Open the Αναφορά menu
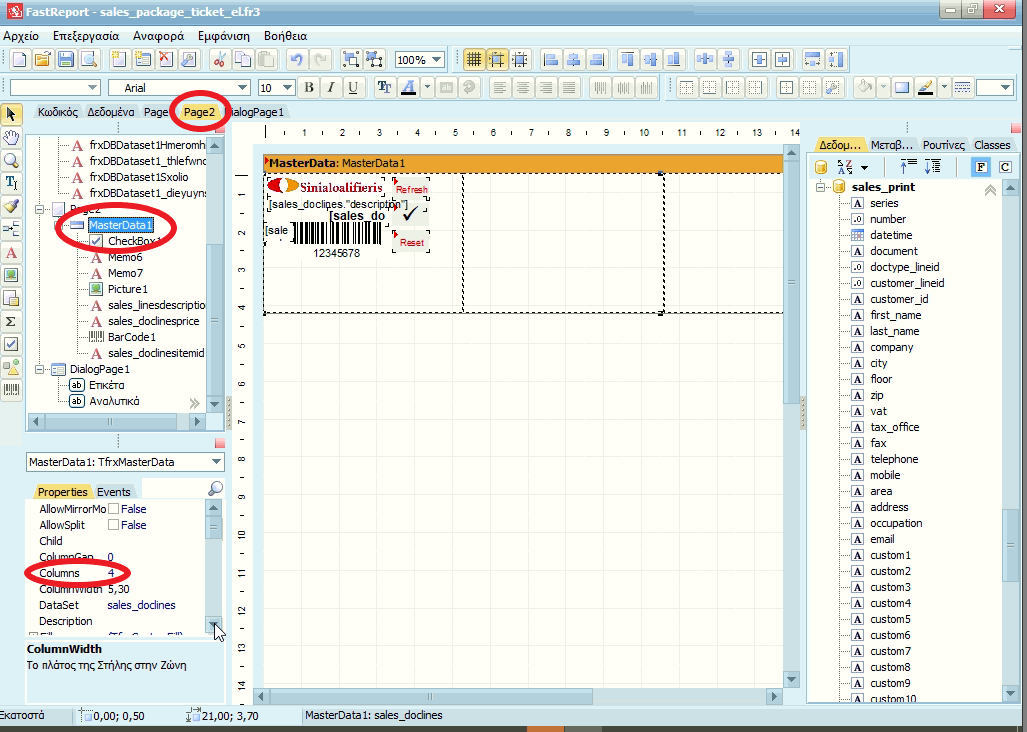1027x732 pixels. [159, 36]
